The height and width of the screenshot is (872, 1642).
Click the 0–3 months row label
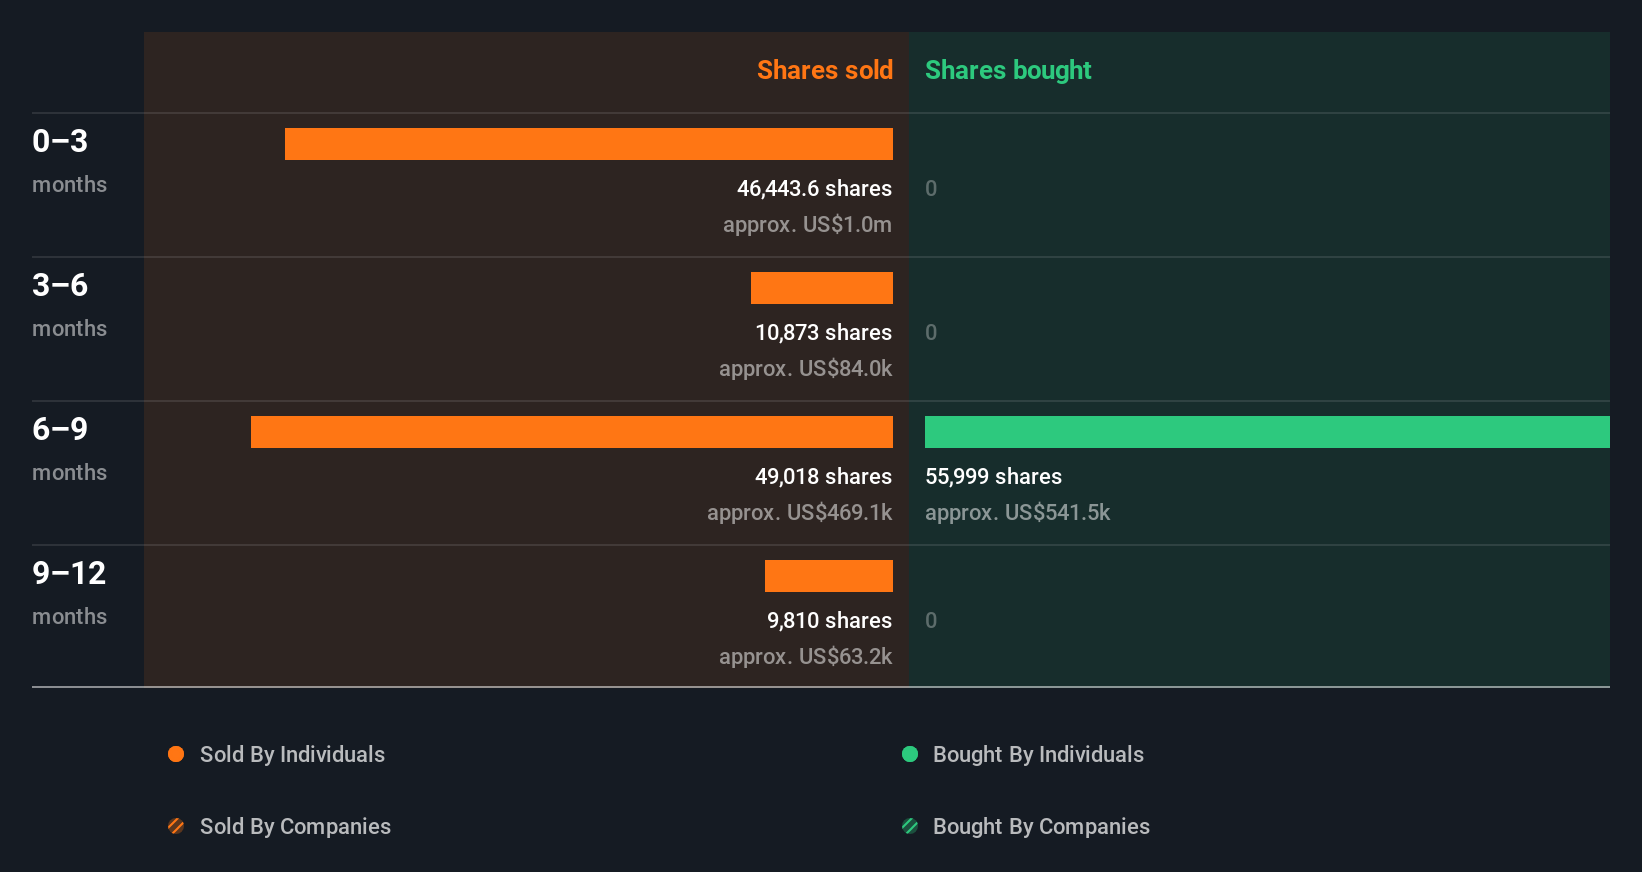69,161
